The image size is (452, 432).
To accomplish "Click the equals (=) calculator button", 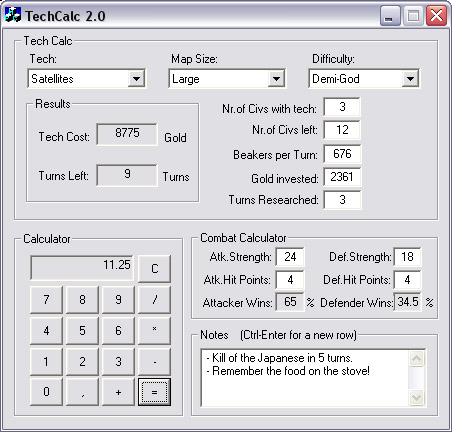I will tap(154, 392).
